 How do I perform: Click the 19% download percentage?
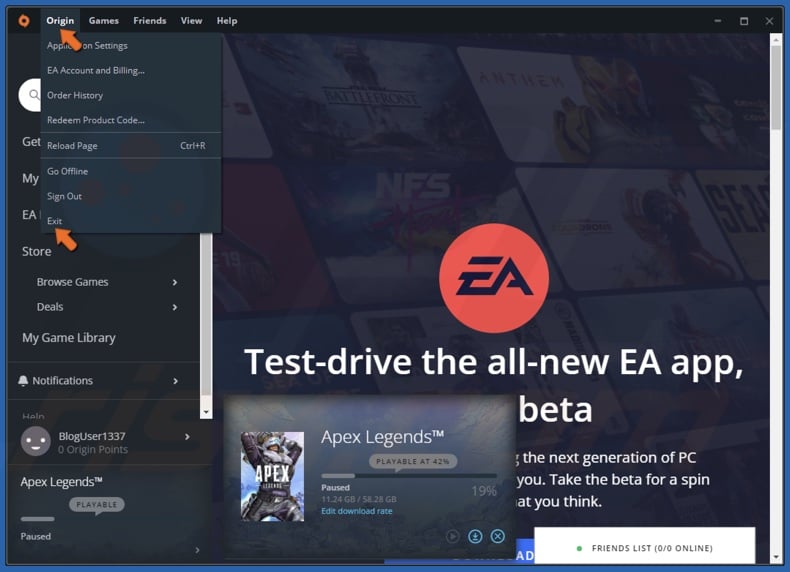click(484, 491)
